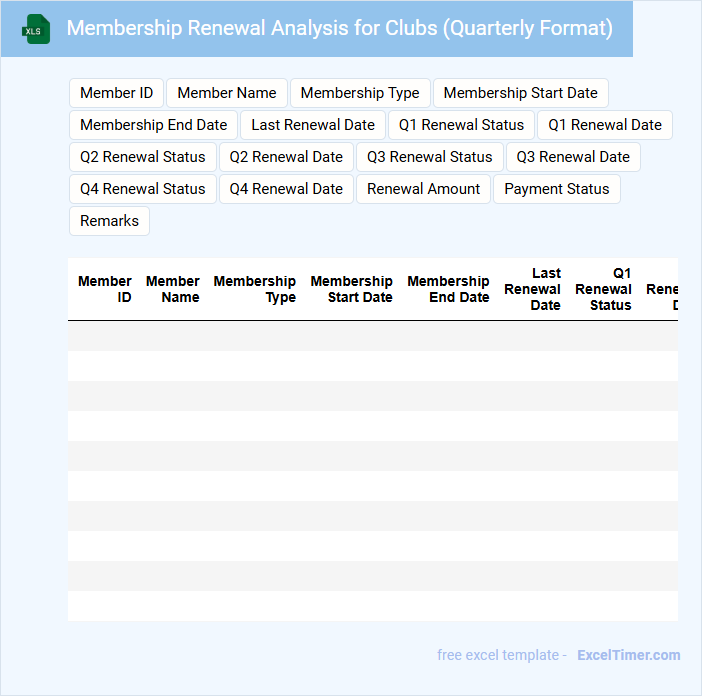The width and height of the screenshot is (702, 696).
Task: Click the green XLS file icon
Action: click(x=36, y=29)
